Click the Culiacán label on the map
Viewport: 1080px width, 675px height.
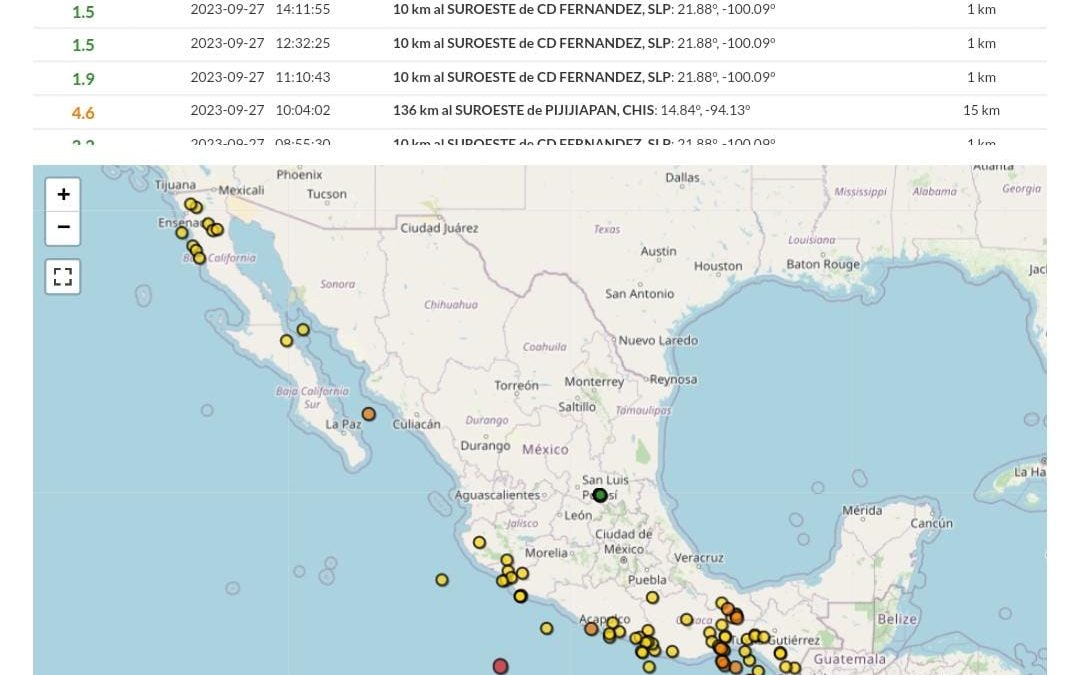(x=416, y=424)
